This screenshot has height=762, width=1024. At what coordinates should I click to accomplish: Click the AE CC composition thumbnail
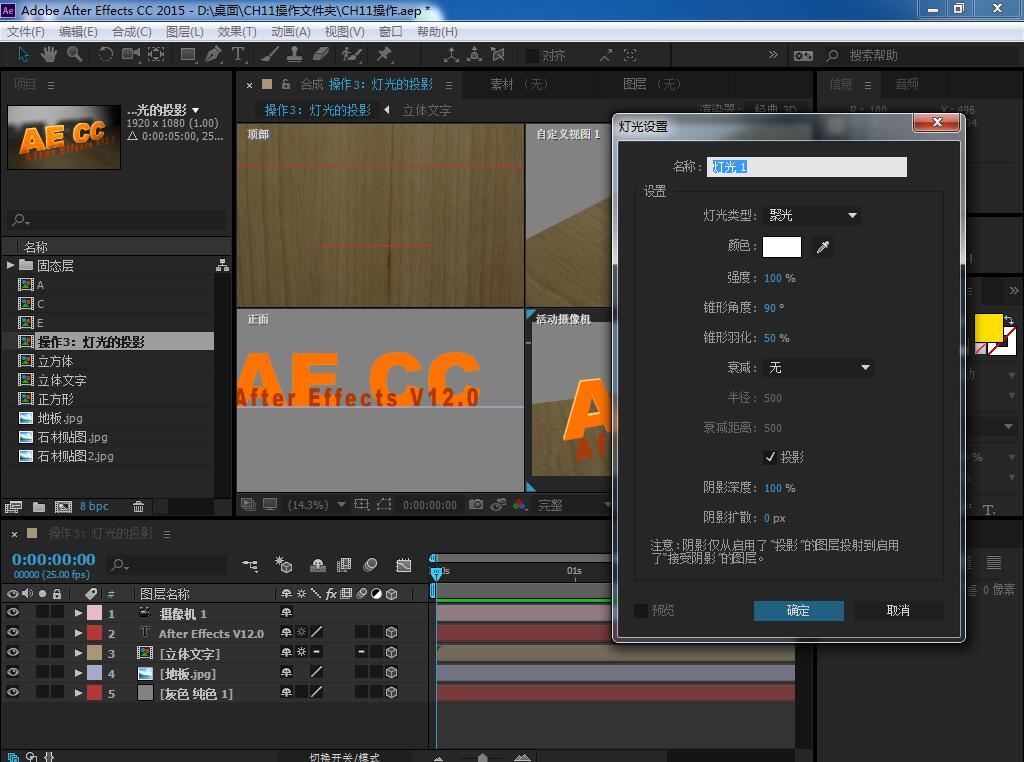(64, 137)
